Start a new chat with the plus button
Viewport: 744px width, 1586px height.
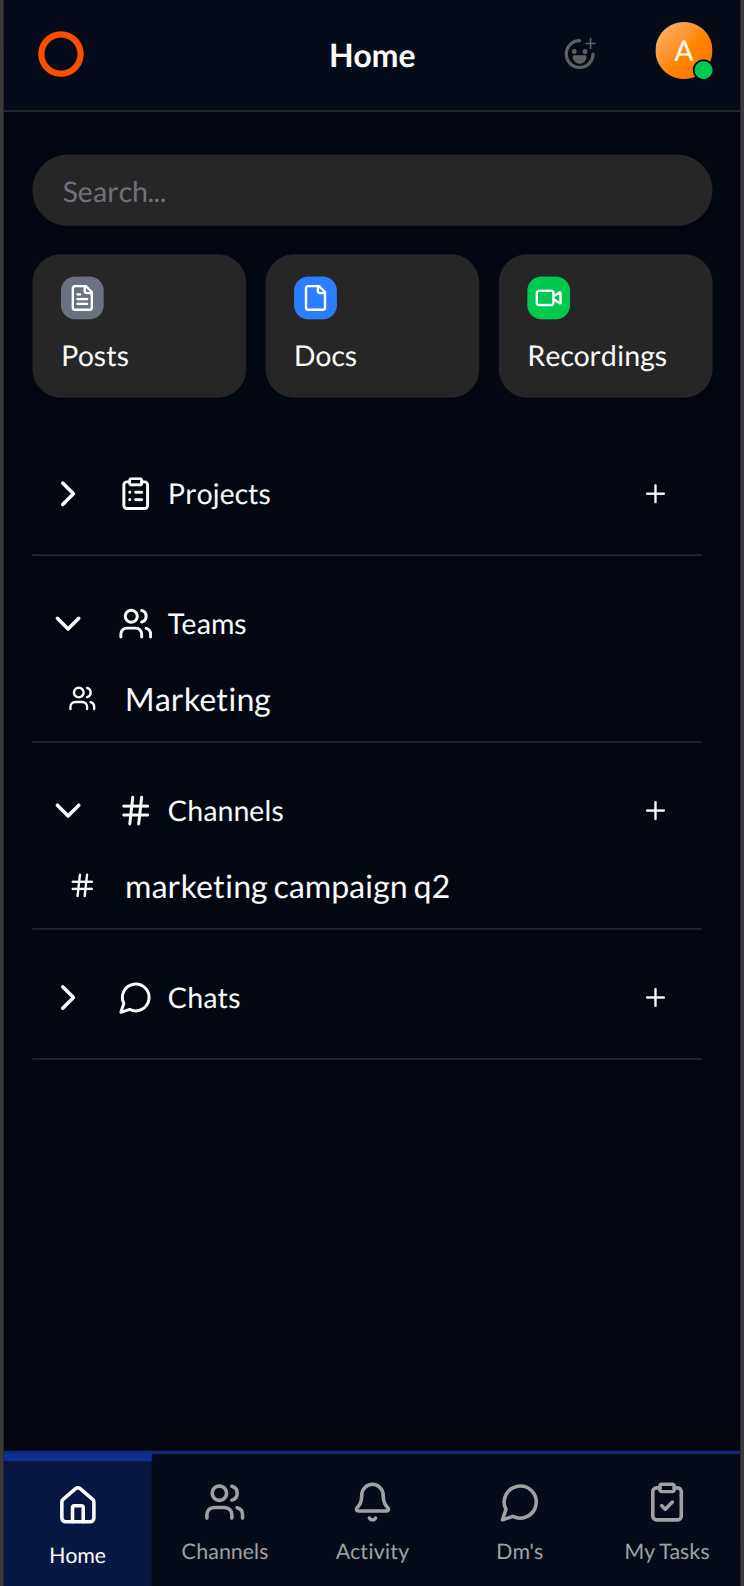[655, 997]
